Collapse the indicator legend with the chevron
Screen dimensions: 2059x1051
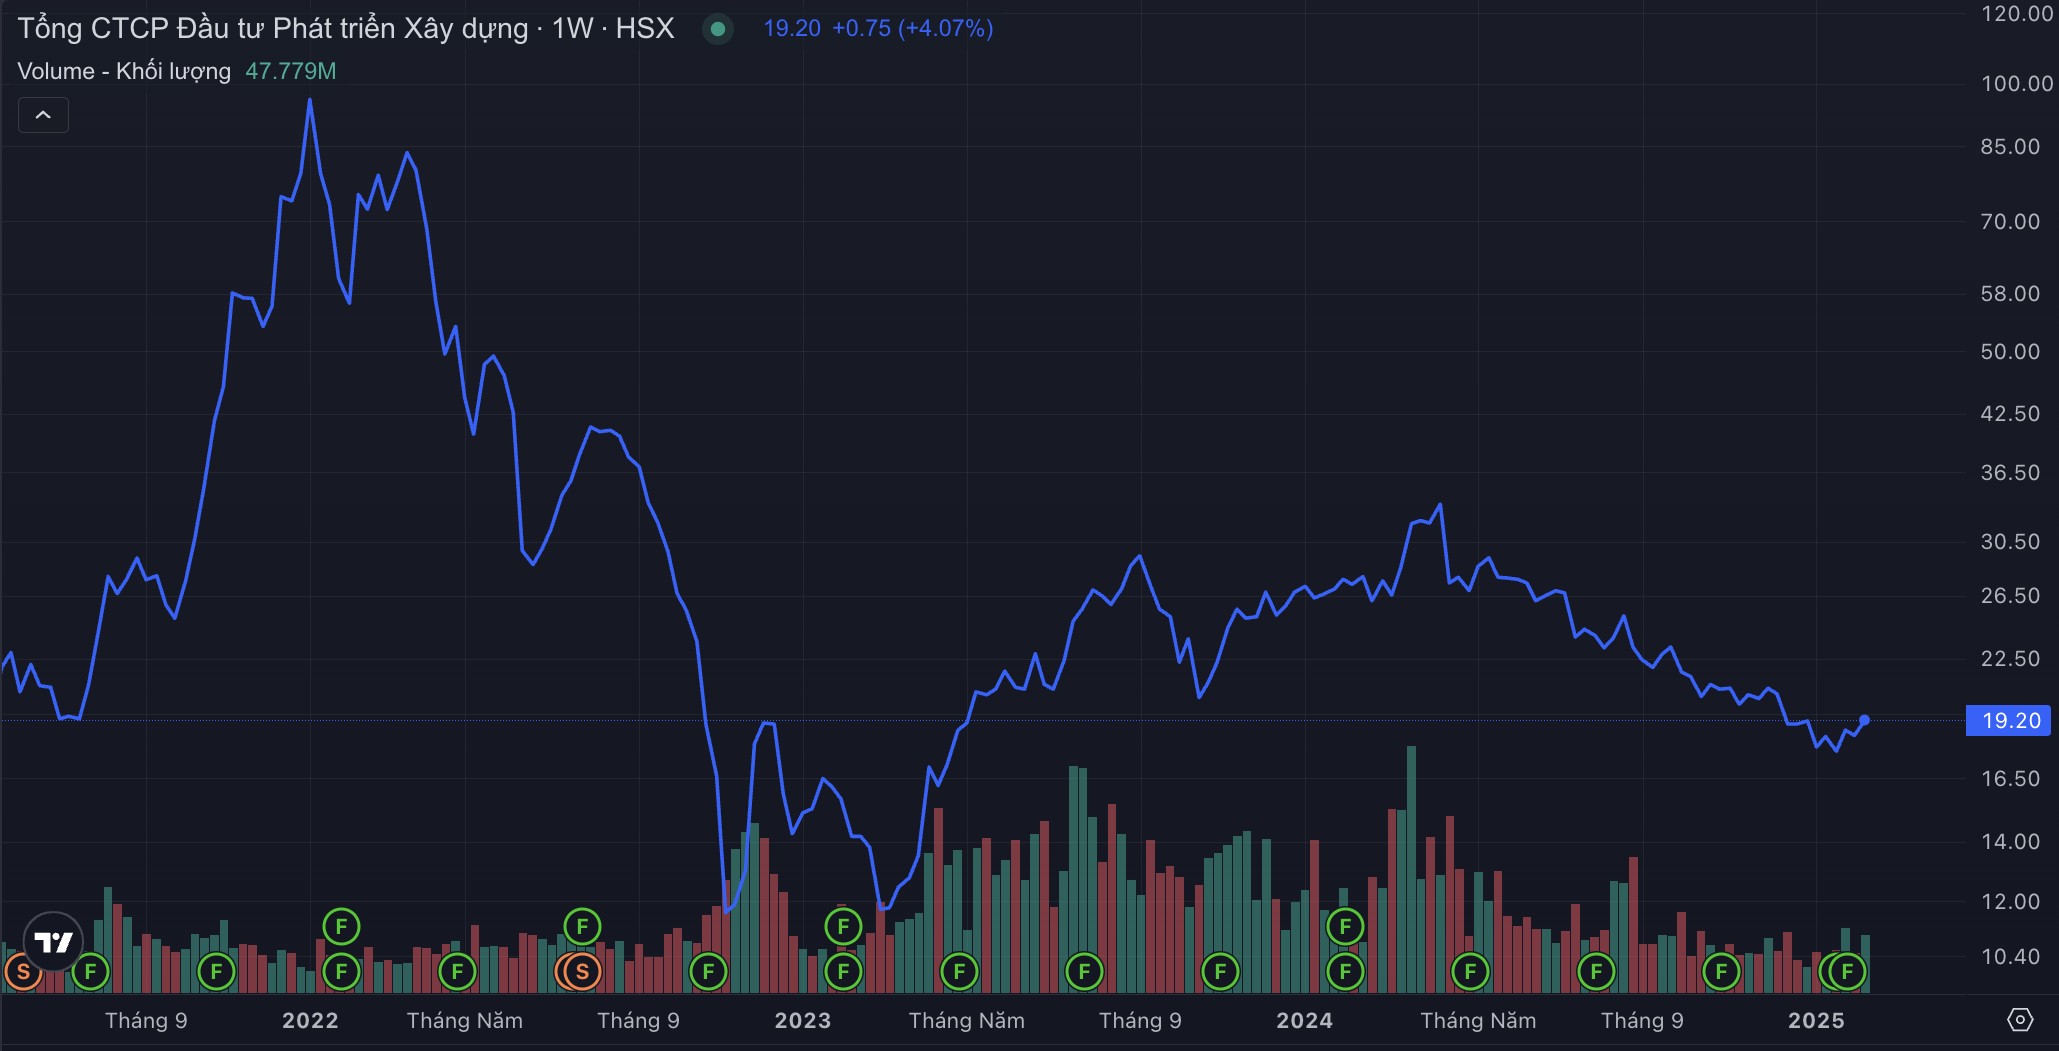[43, 115]
